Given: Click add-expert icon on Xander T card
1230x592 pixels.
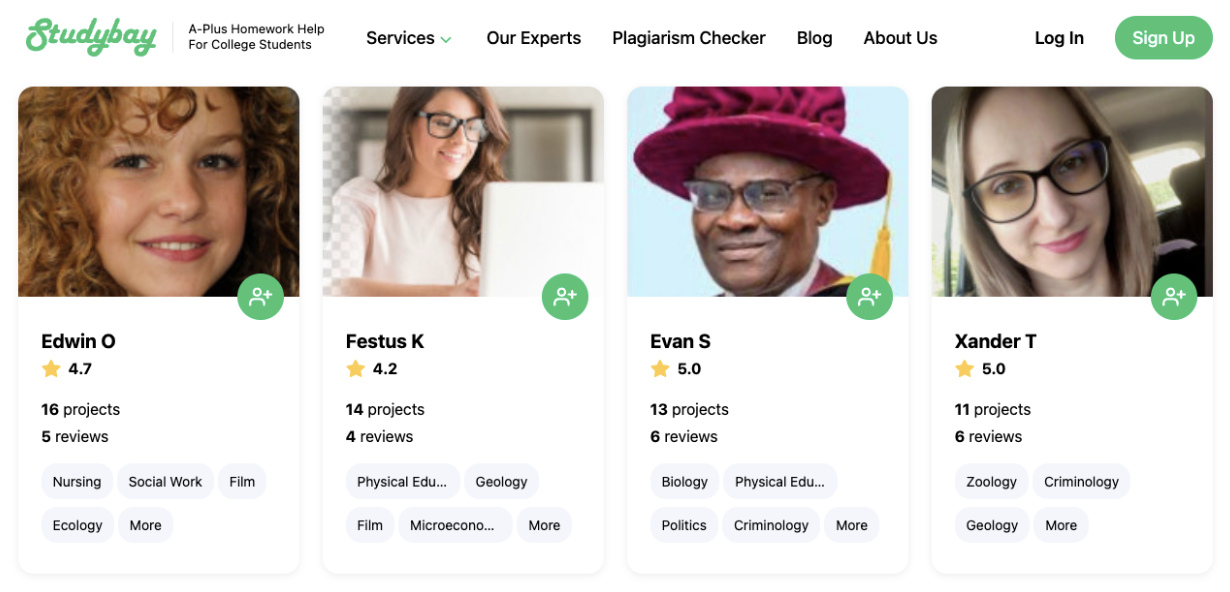Looking at the screenshot, I should point(1174,296).
